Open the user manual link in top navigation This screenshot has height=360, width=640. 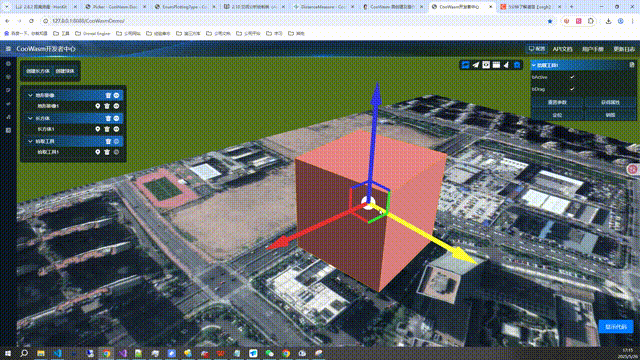[x=593, y=49]
